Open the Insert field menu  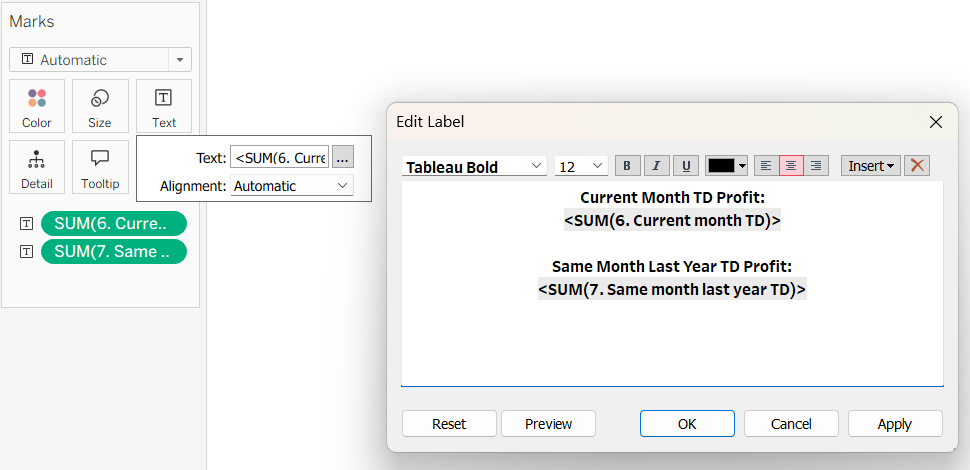click(x=871, y=166)
